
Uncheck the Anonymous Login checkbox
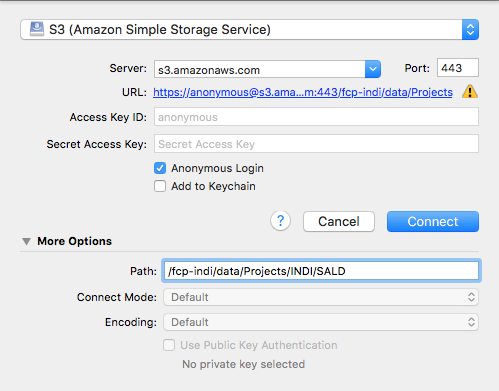[x=160, y=168]
